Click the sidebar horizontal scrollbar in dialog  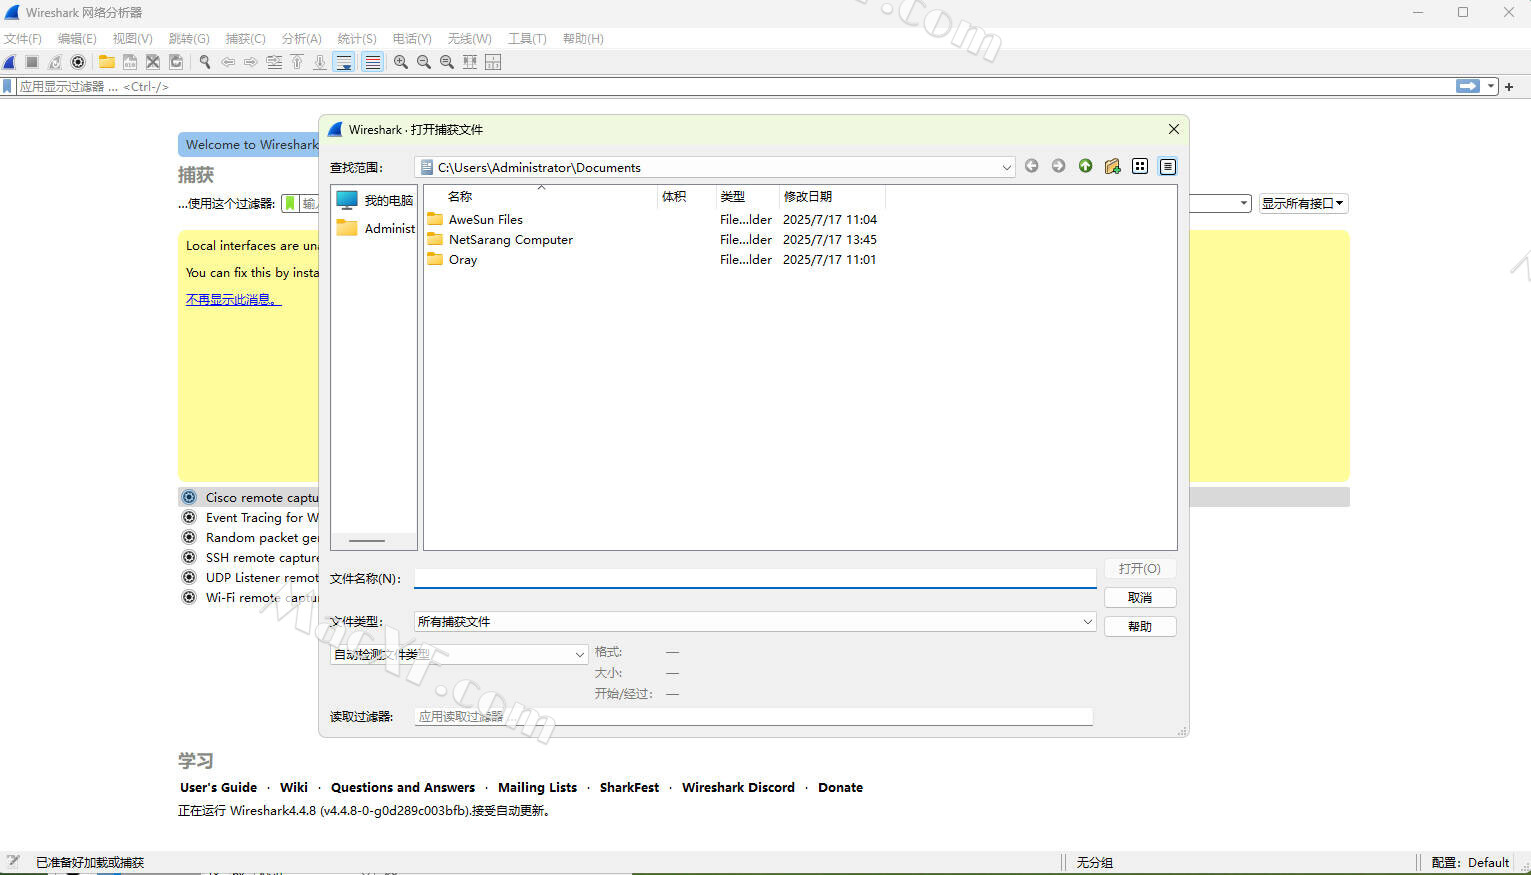pyautogui.click(x=367, y=541)
